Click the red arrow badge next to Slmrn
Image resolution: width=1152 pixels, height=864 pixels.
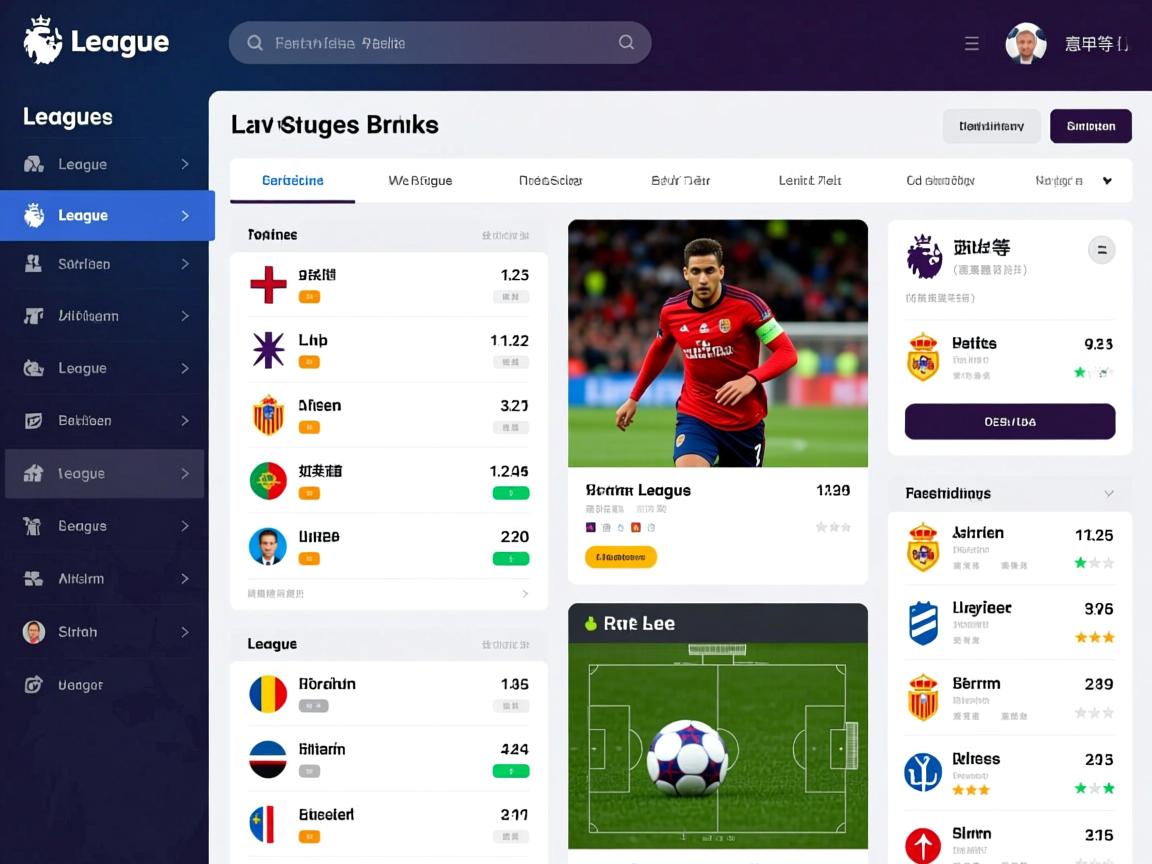point(923,846)
